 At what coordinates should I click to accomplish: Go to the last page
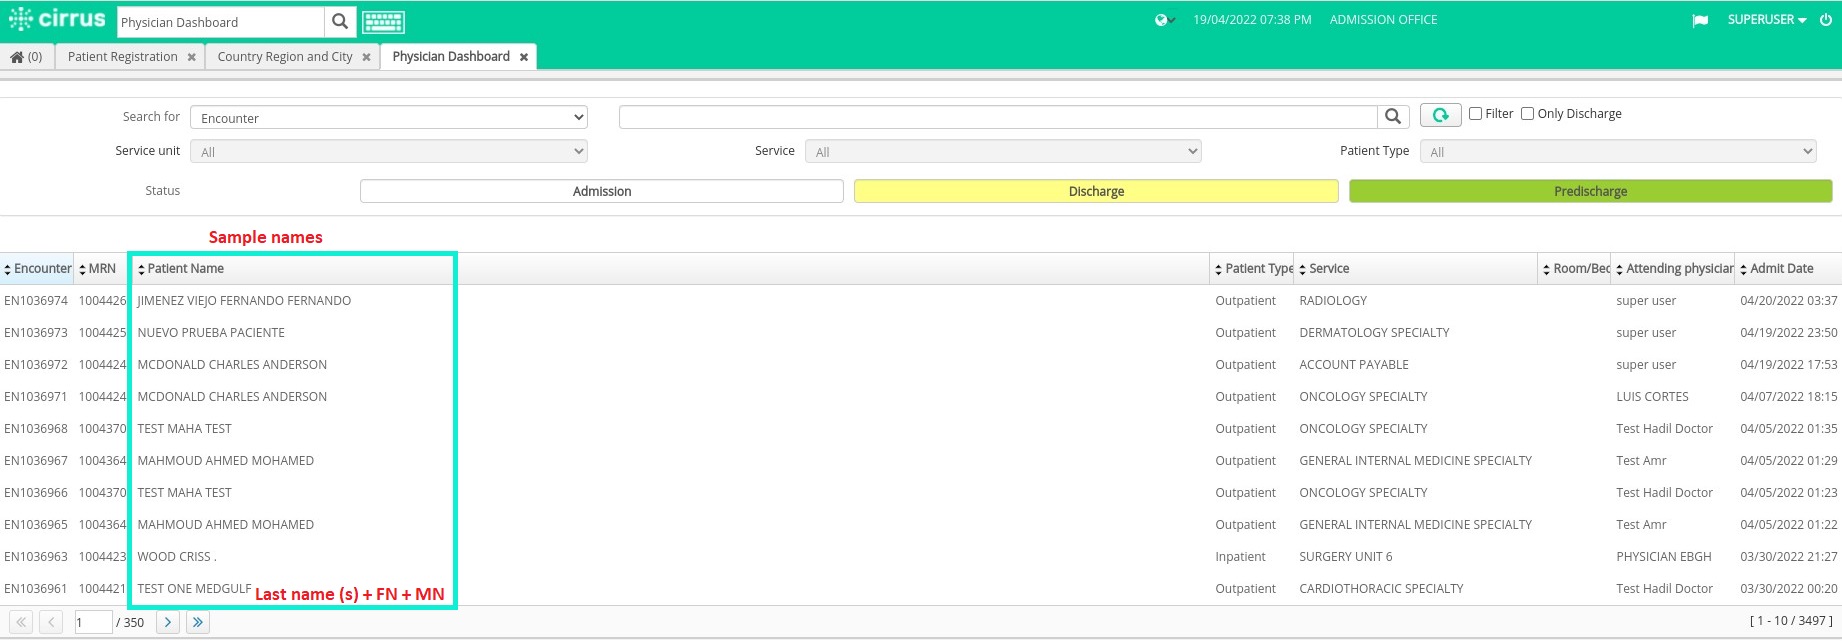click(198, 622)
